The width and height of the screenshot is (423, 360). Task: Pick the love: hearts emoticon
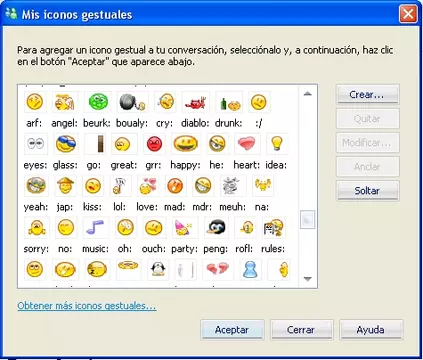coord(147,186)
